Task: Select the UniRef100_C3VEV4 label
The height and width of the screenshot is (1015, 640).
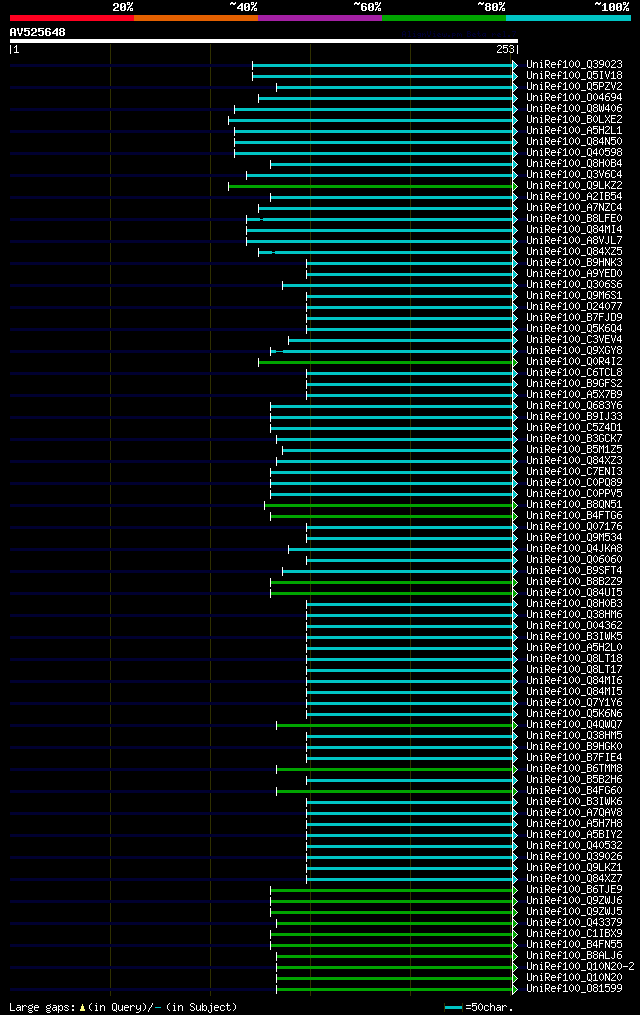Action: pos(574,340)
